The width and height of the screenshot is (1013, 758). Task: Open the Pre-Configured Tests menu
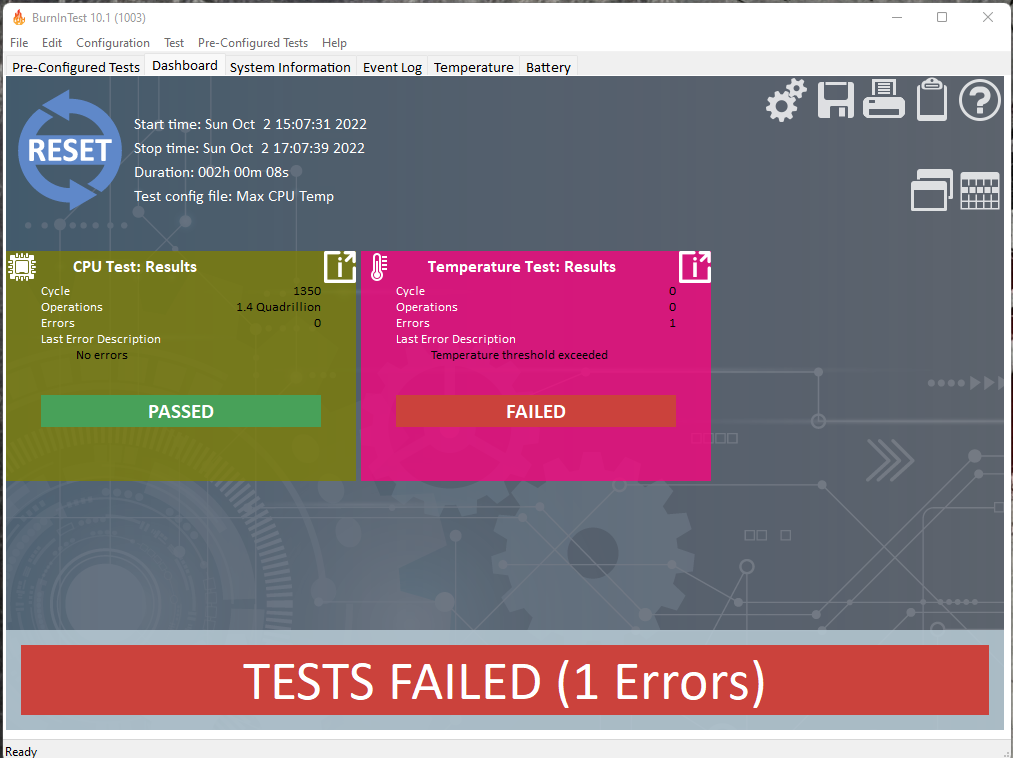(x=253, y=43)
